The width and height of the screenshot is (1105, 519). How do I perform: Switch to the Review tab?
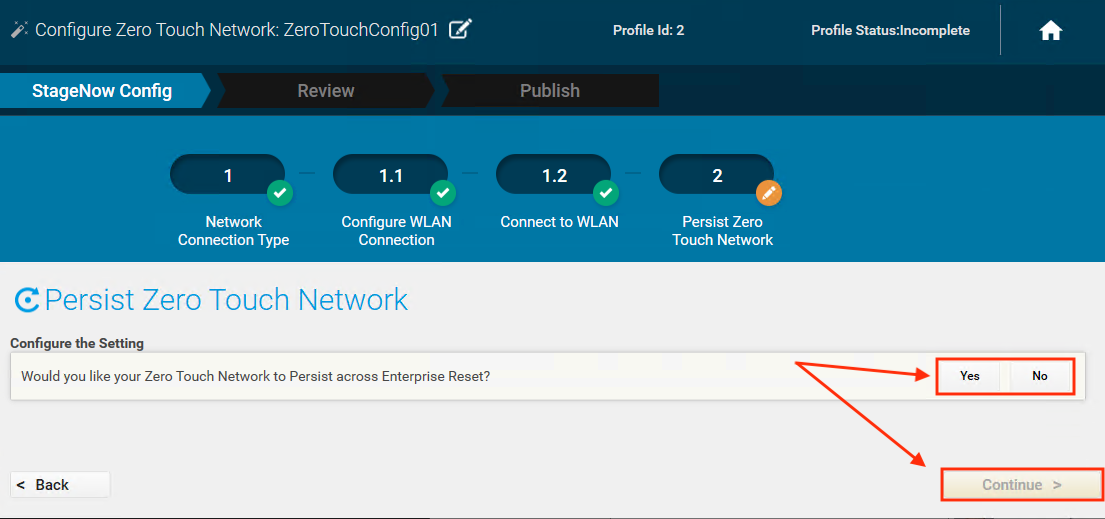pyautogui.click(x=325, y=91)
